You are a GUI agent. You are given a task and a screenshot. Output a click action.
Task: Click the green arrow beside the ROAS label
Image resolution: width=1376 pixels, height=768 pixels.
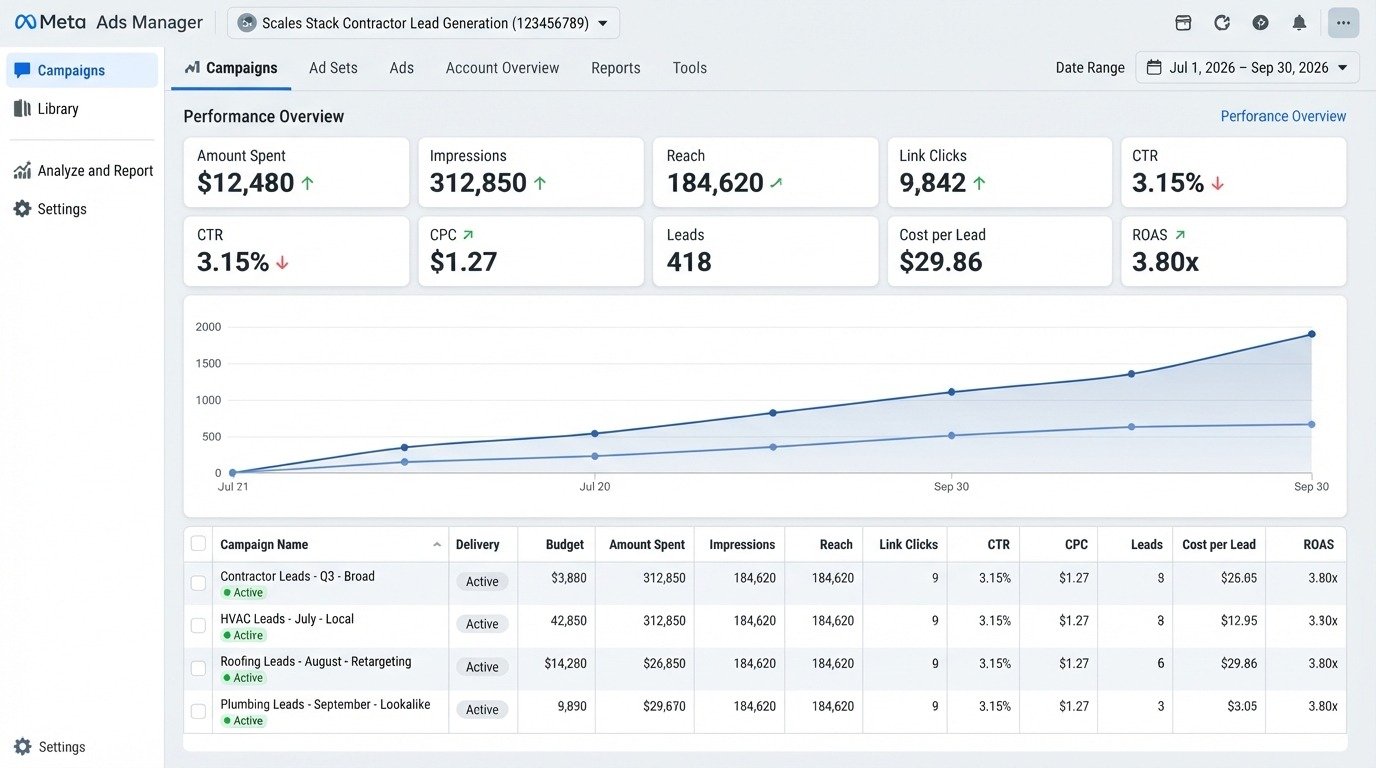[x=1180, y=235]
